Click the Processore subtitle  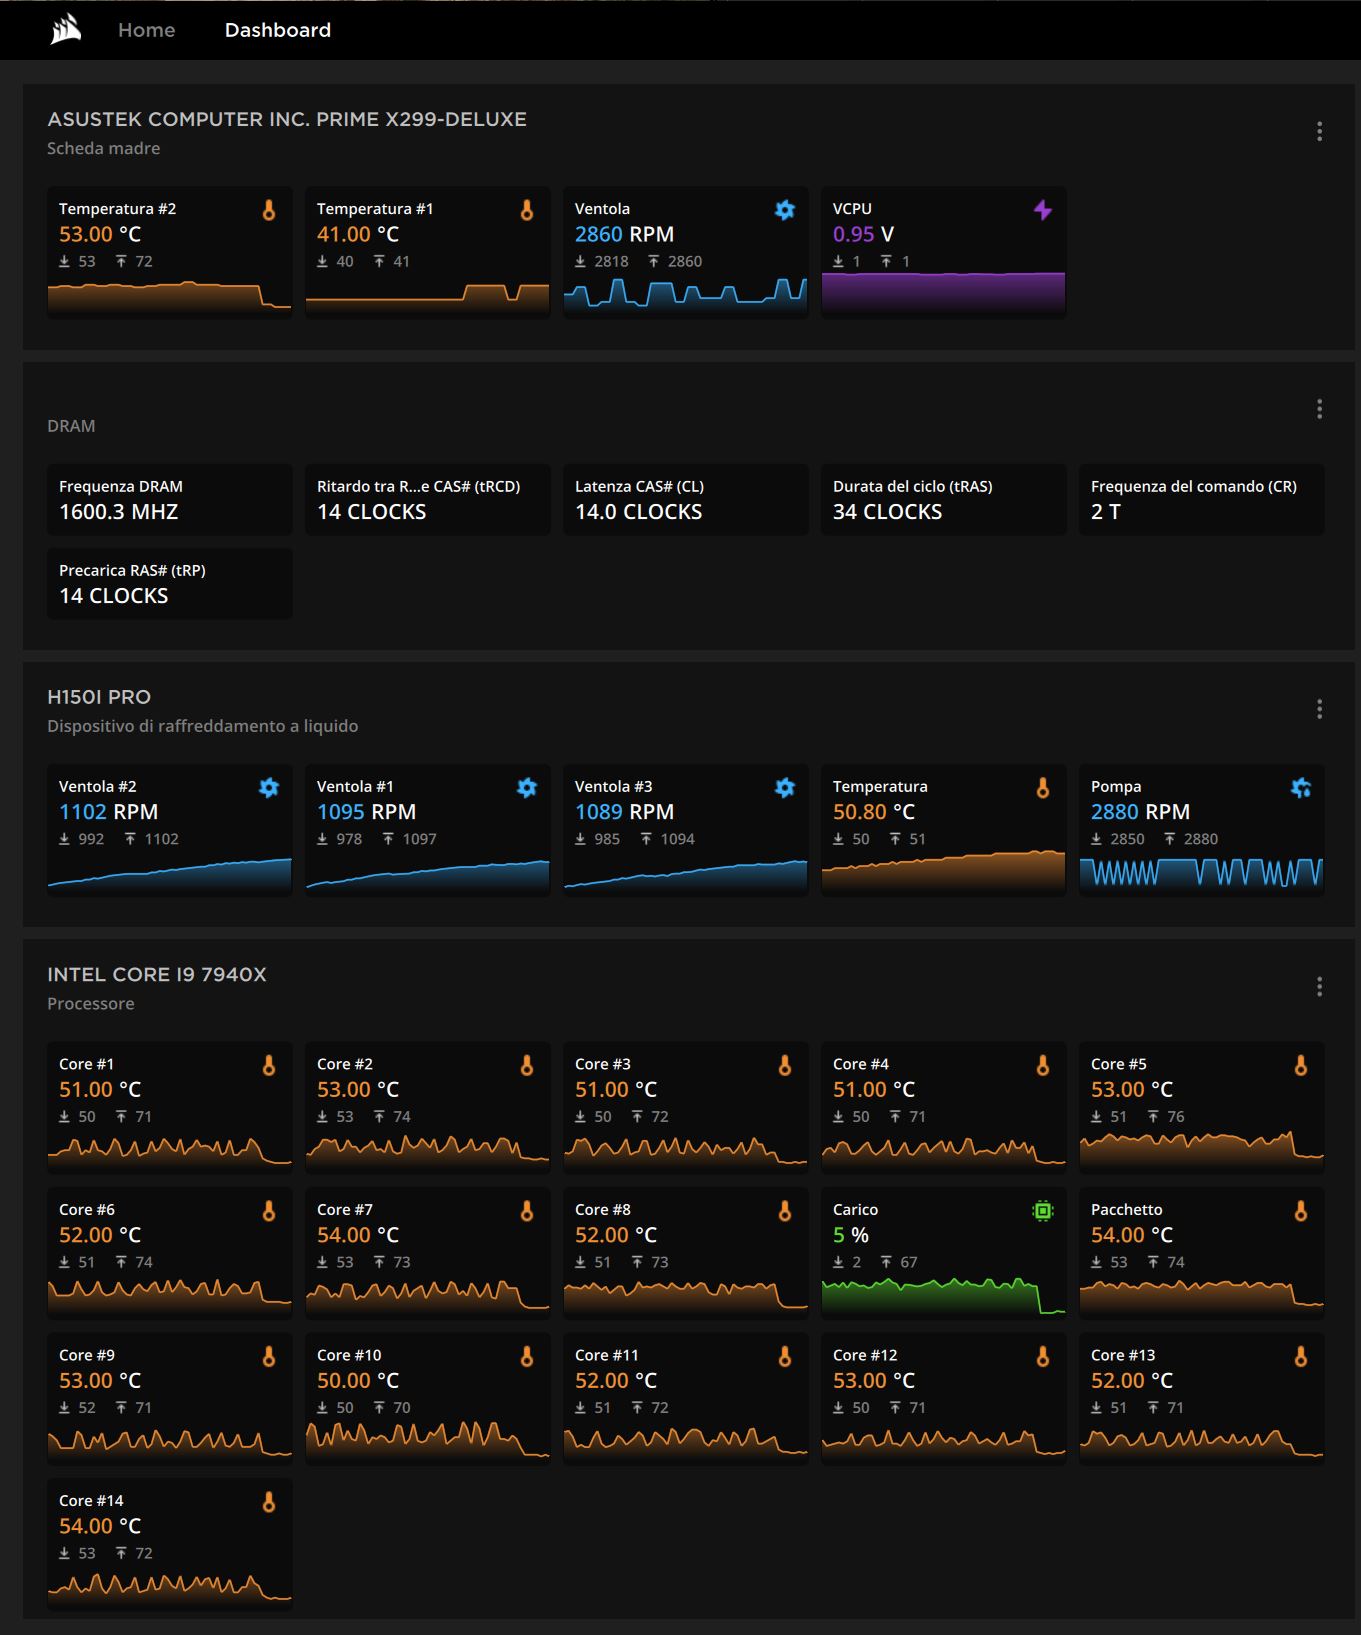pyautogui.click(x=90, y=1004)
